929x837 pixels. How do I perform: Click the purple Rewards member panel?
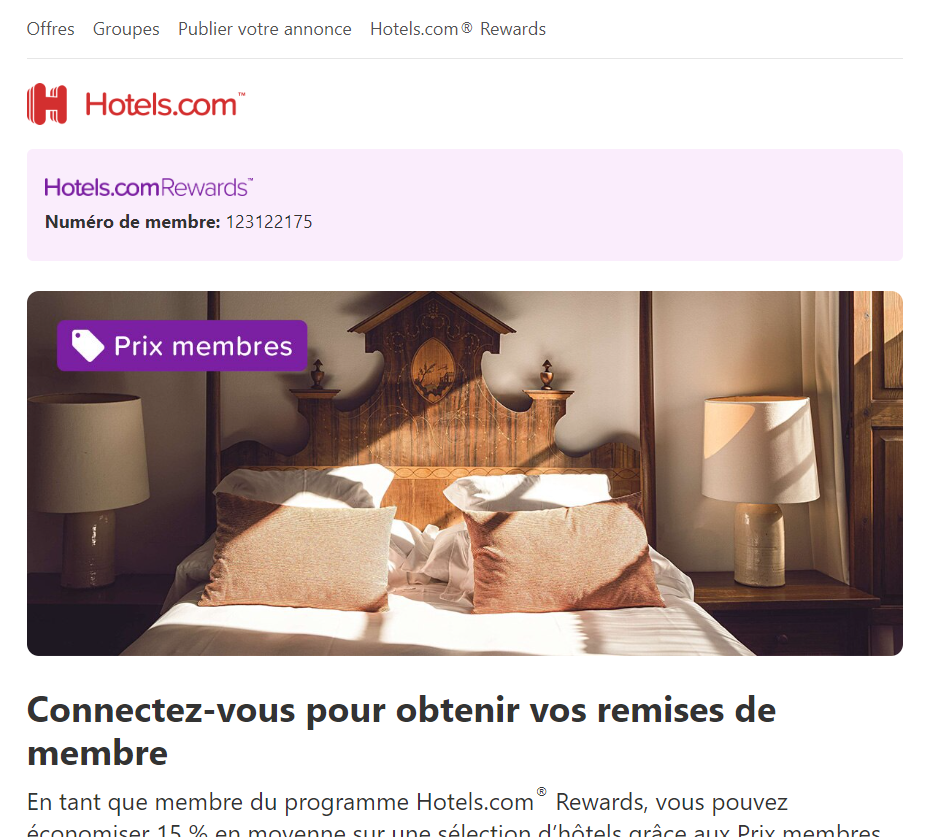(464, 205)
